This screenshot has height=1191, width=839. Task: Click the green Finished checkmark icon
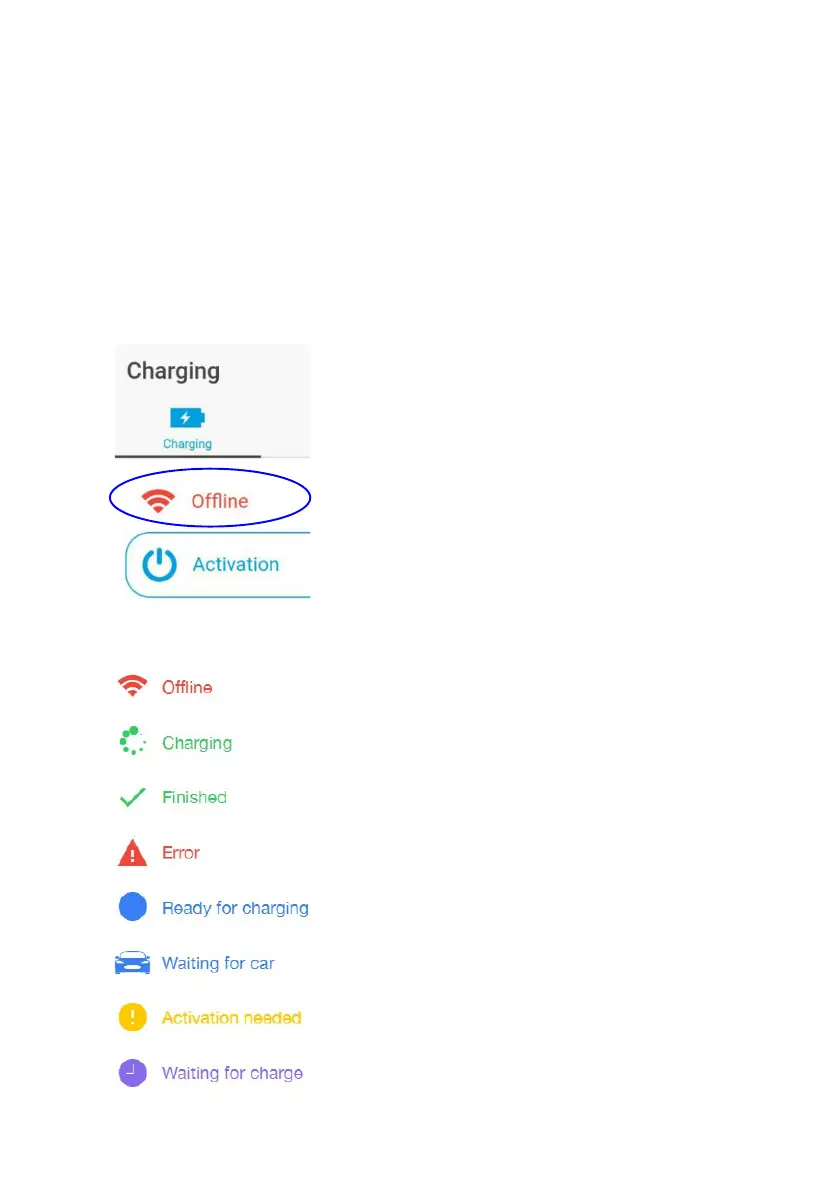point(132,798)
